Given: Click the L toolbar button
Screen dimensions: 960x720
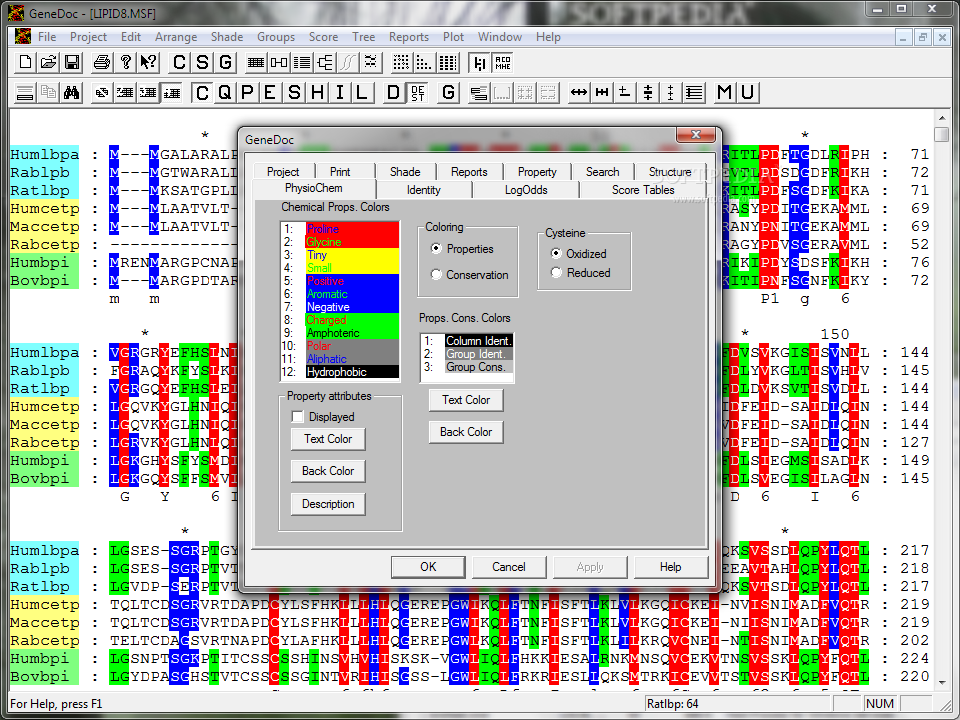Looking at the screenshot, I should coord(362,93).
